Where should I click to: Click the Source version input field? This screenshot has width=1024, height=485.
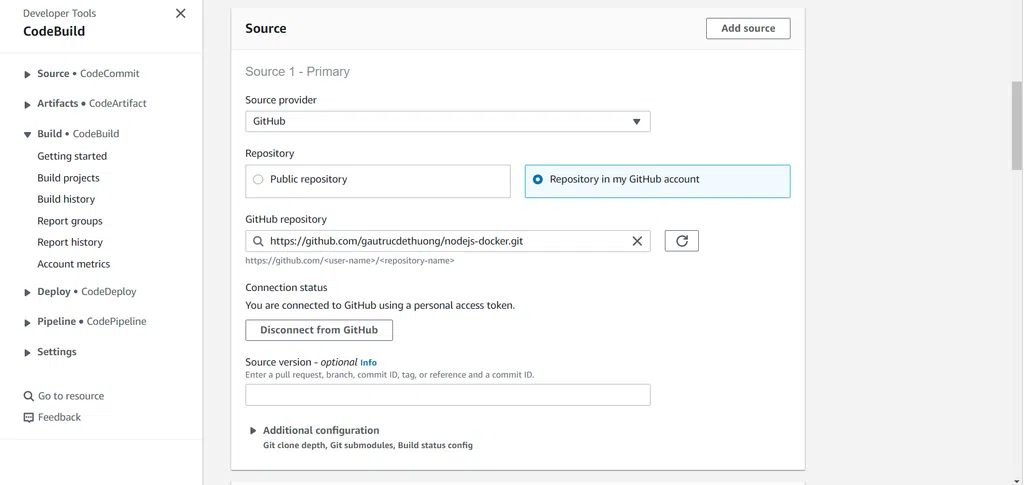[447, 395]
